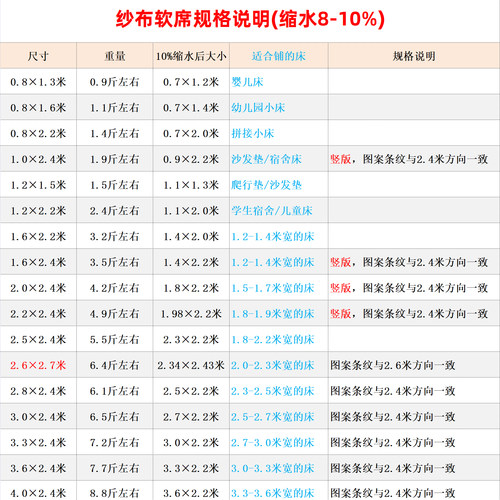
Task: Click shrunk size 2.34×2.43米
Action: [x=191, y=365]
